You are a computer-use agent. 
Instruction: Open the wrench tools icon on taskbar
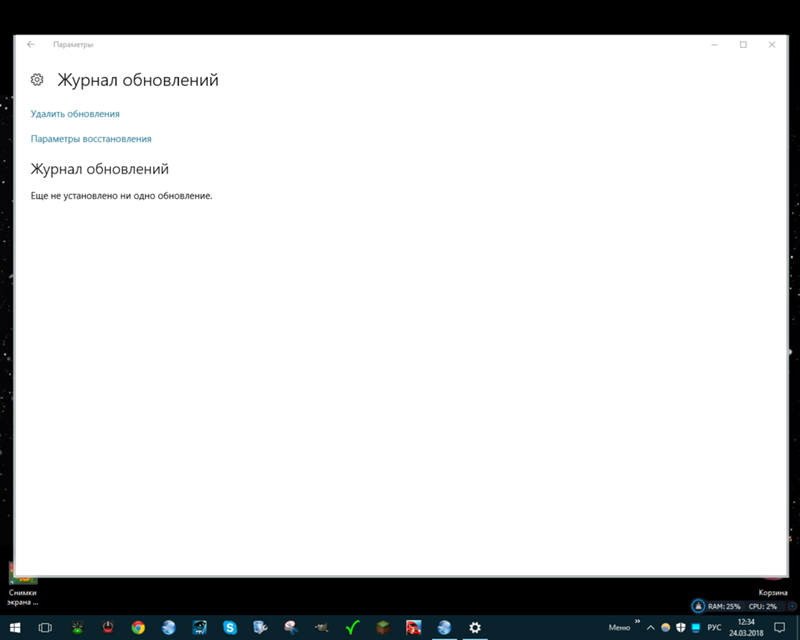point(261,628)
